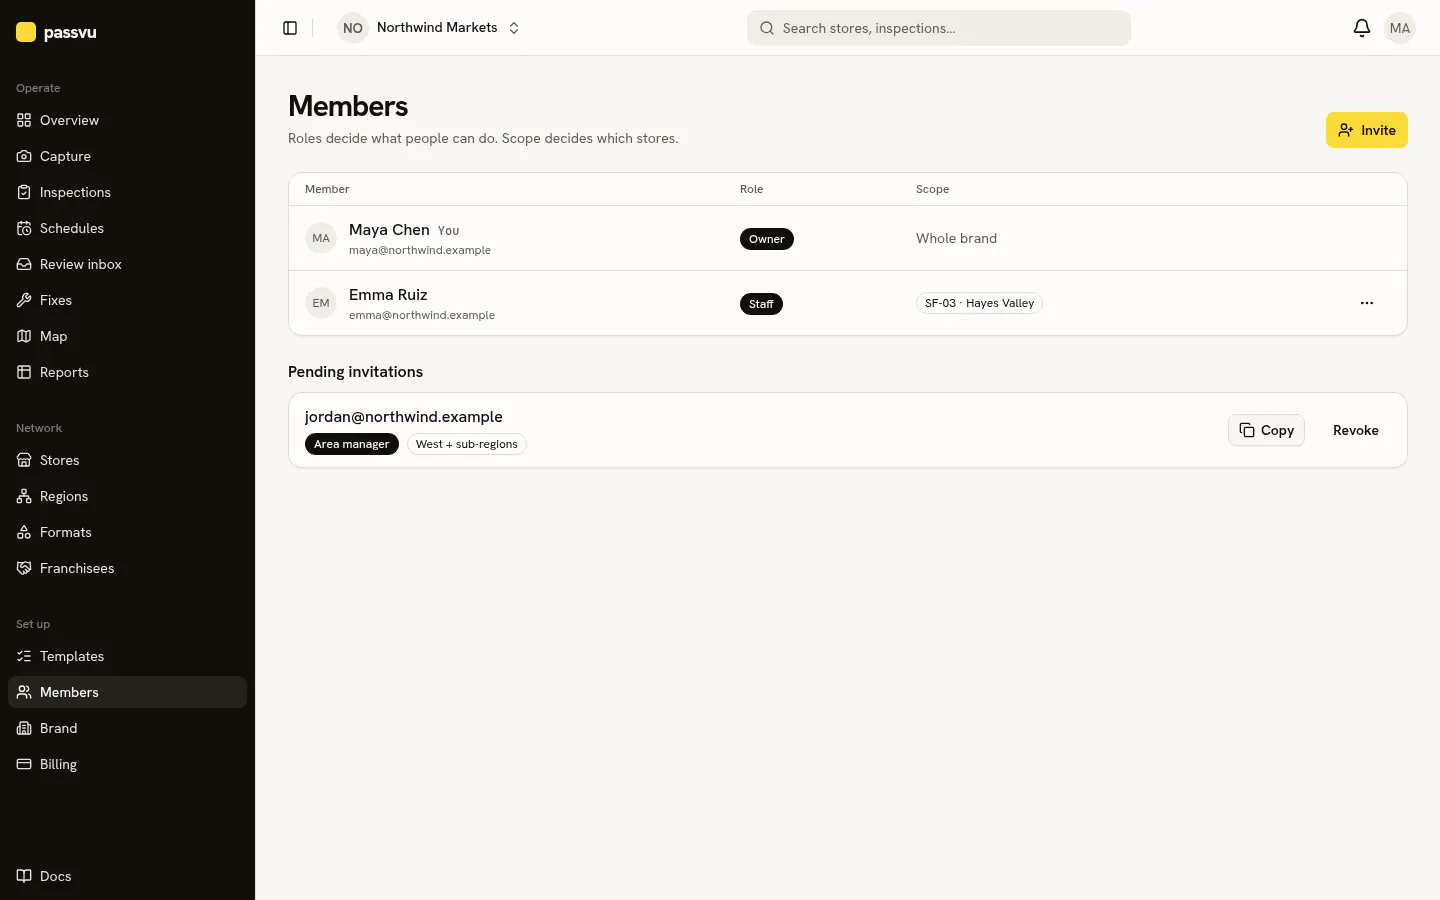Click the SF-03 · Hayes Valley scope chip
1440x900 pixels.
(979, 303)
